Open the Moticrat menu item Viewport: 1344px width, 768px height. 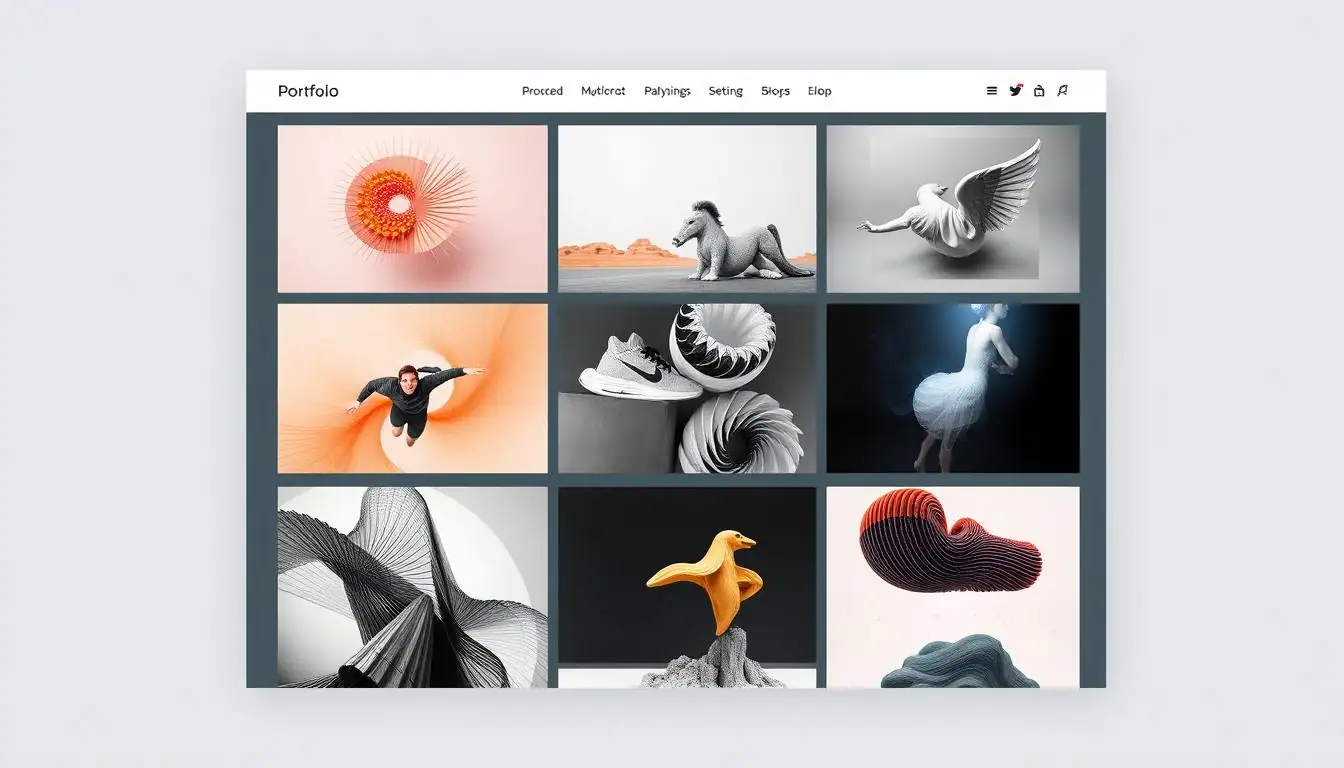603,91
